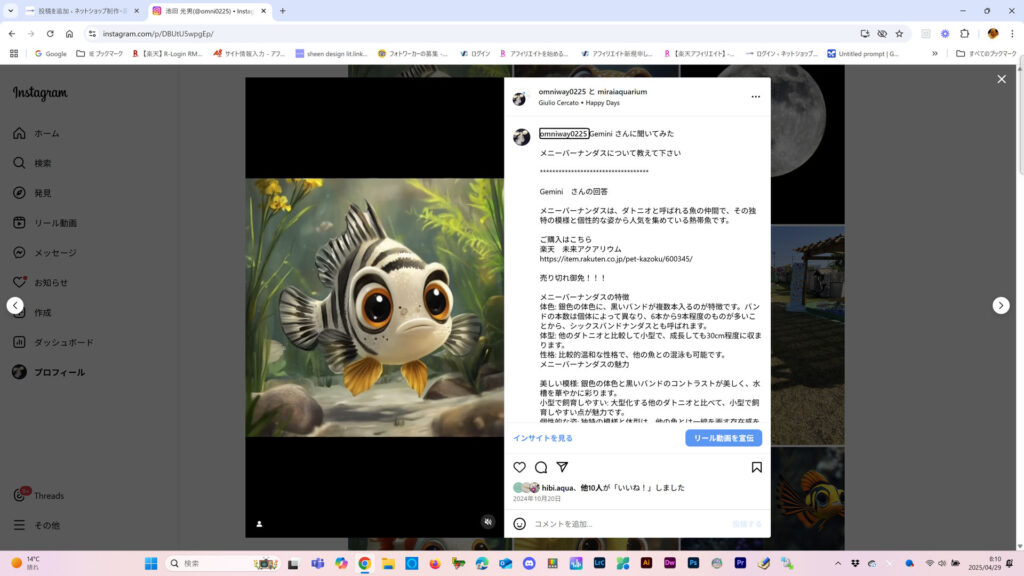Screen dimensions: 1024x576
Task: Open Illustrator from taskbar
Action: (646, 563)
